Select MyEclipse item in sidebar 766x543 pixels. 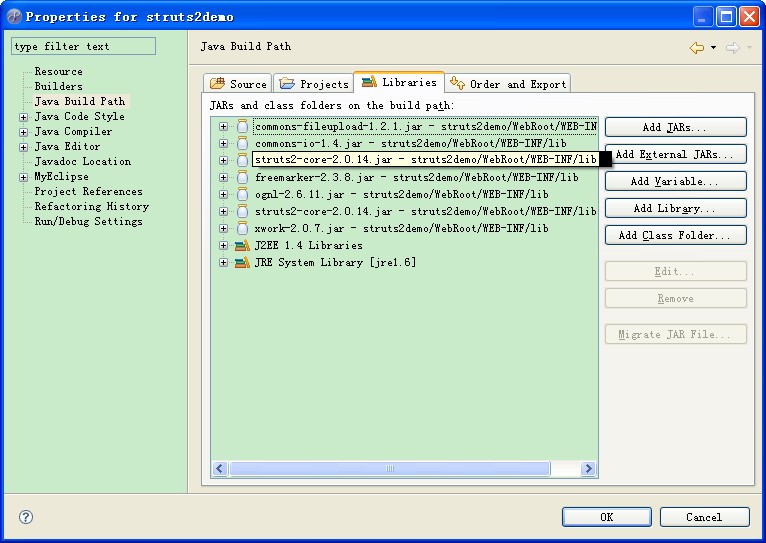coord(61,176)
